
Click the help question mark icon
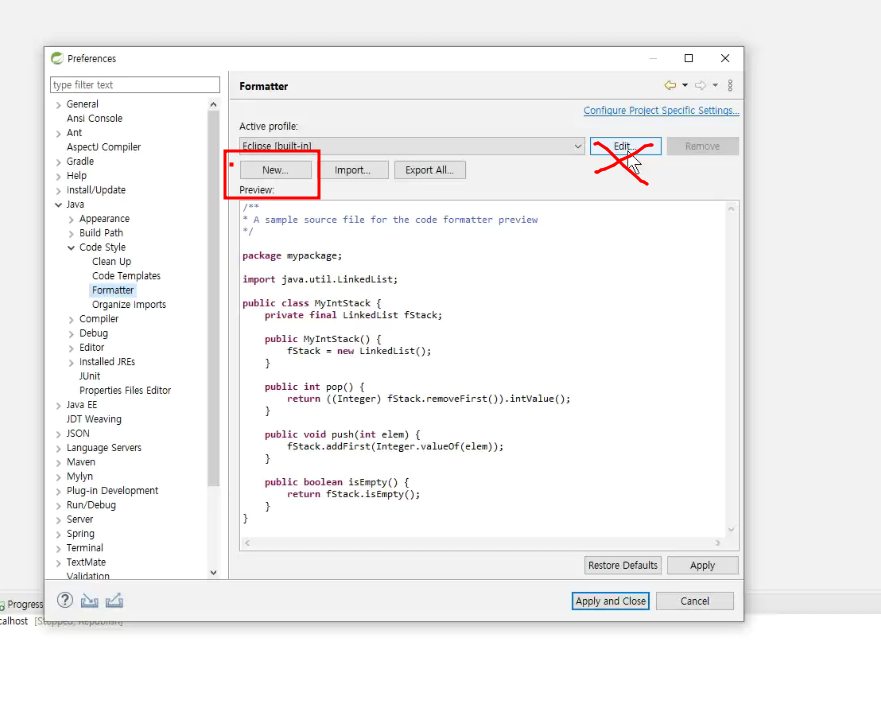[65, 600]
